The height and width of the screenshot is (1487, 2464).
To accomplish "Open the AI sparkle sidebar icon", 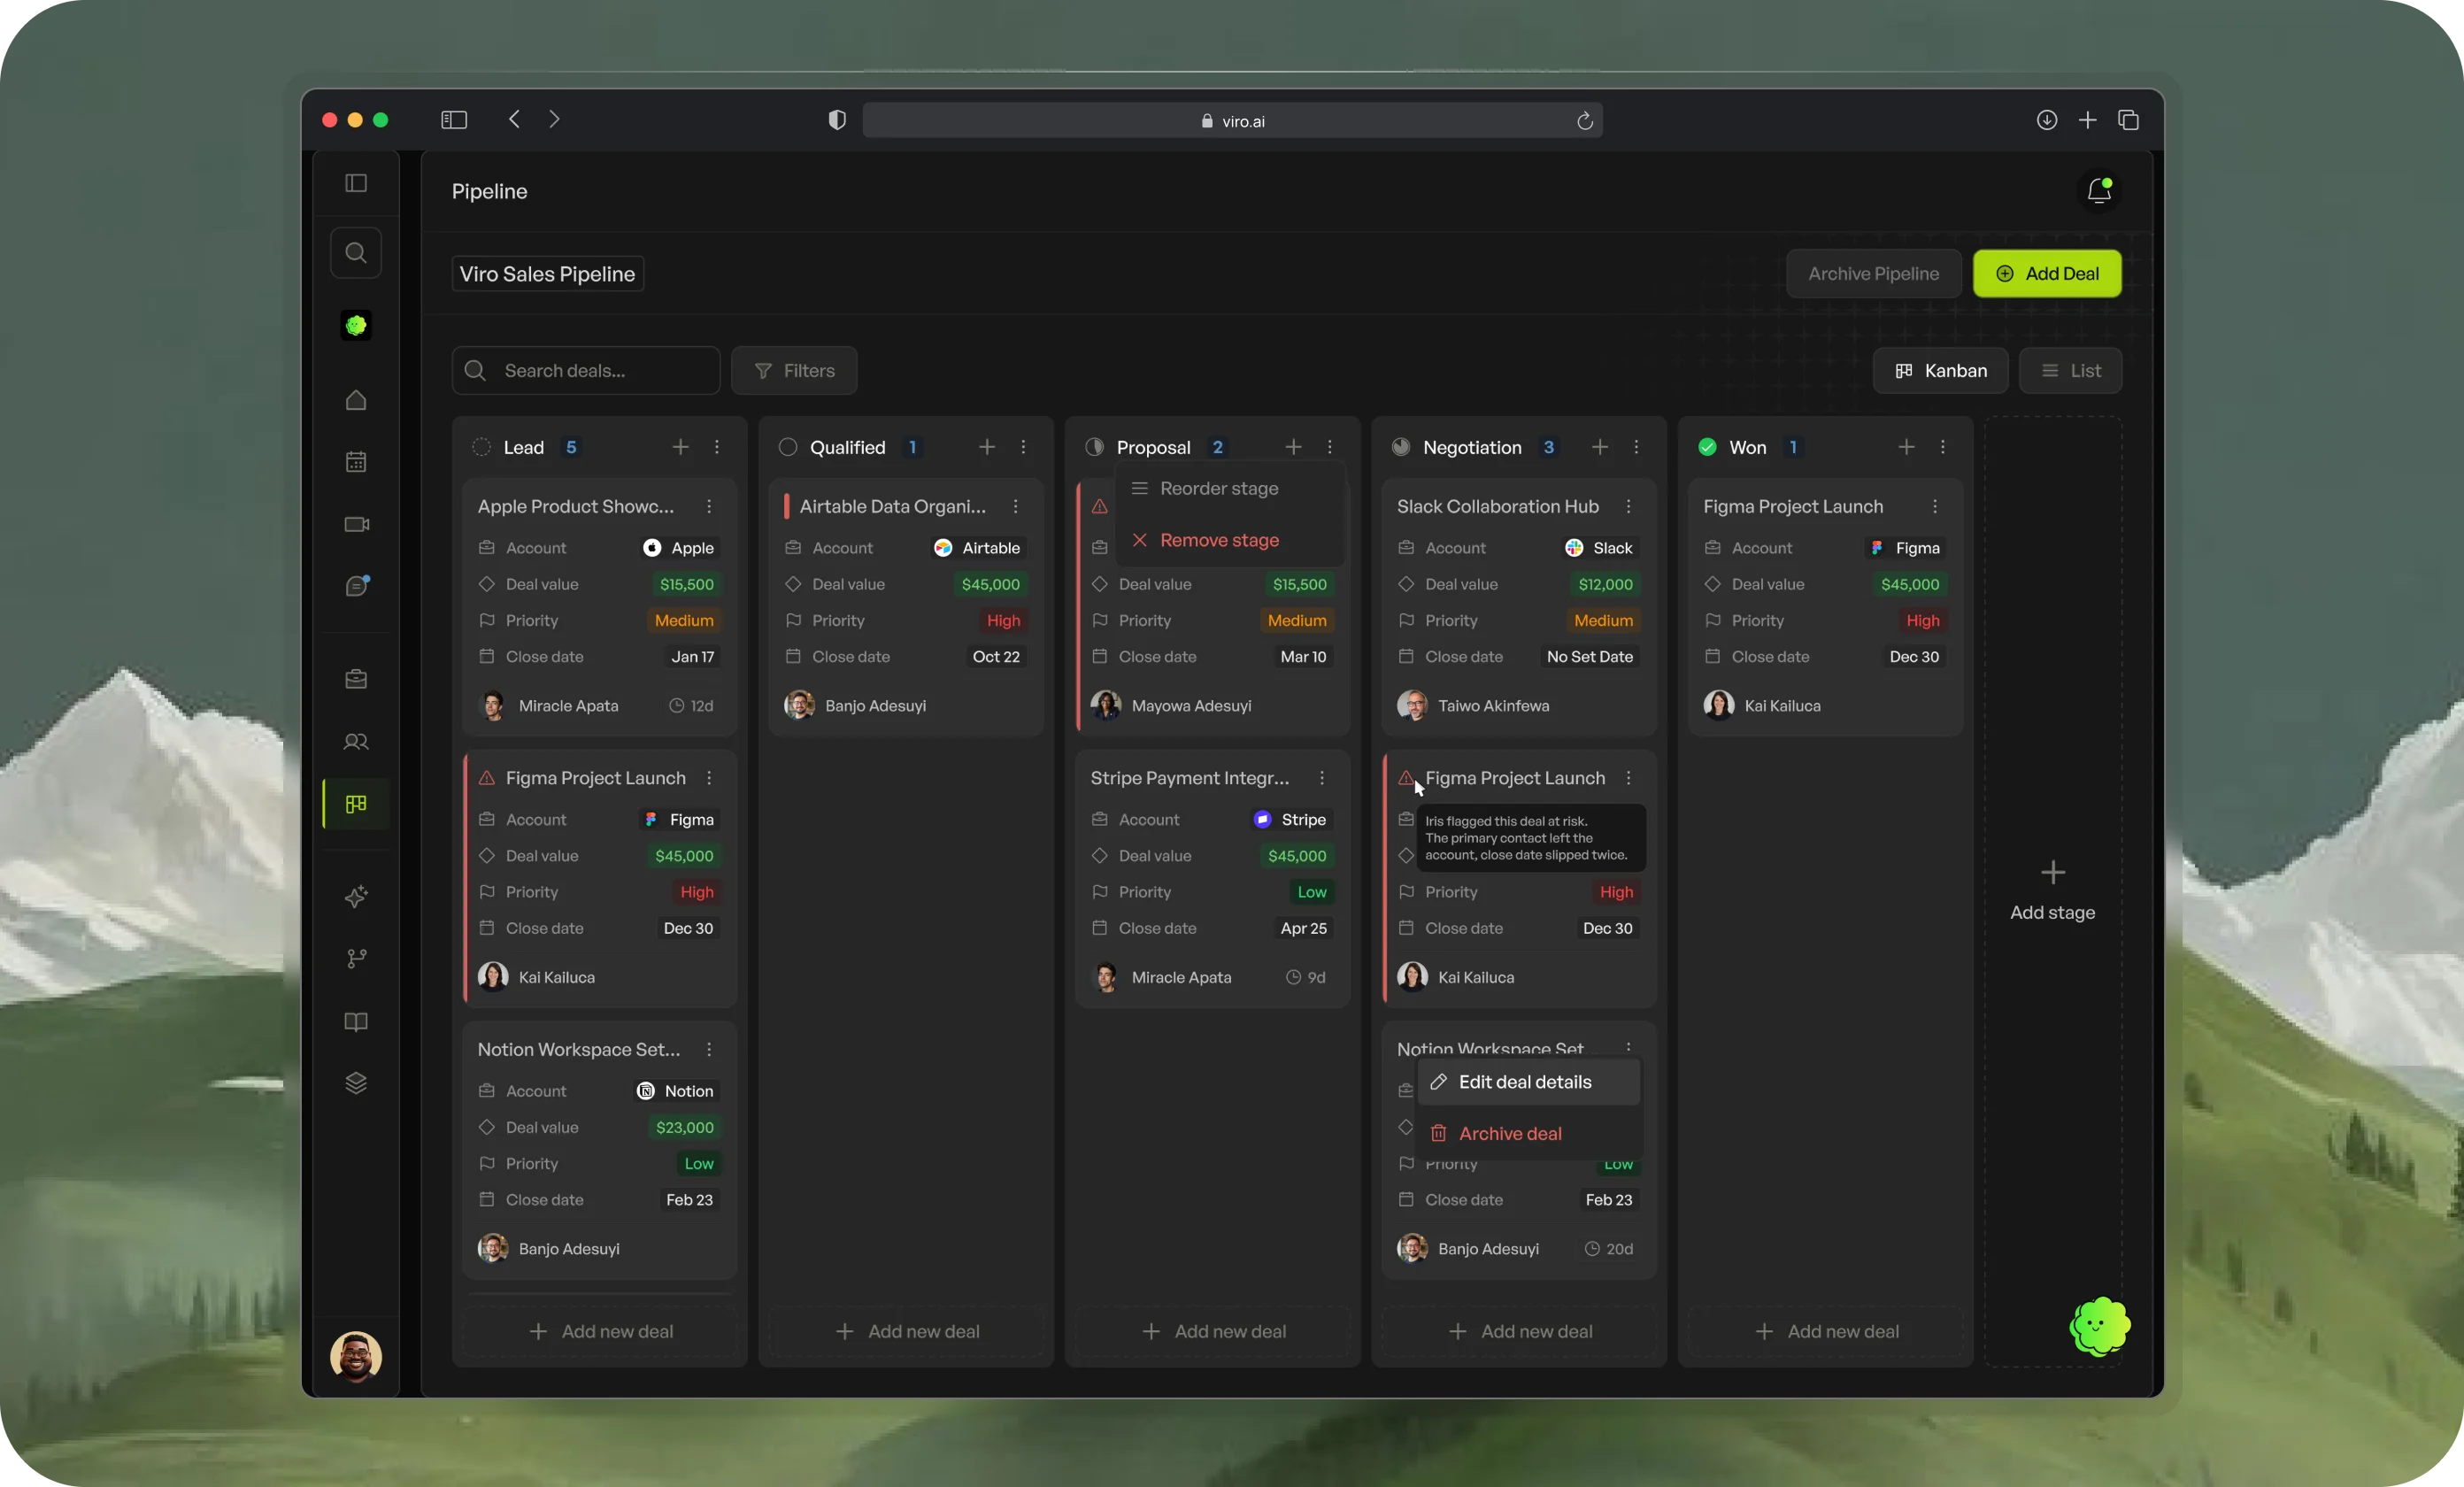I will (x=356, y=896).
